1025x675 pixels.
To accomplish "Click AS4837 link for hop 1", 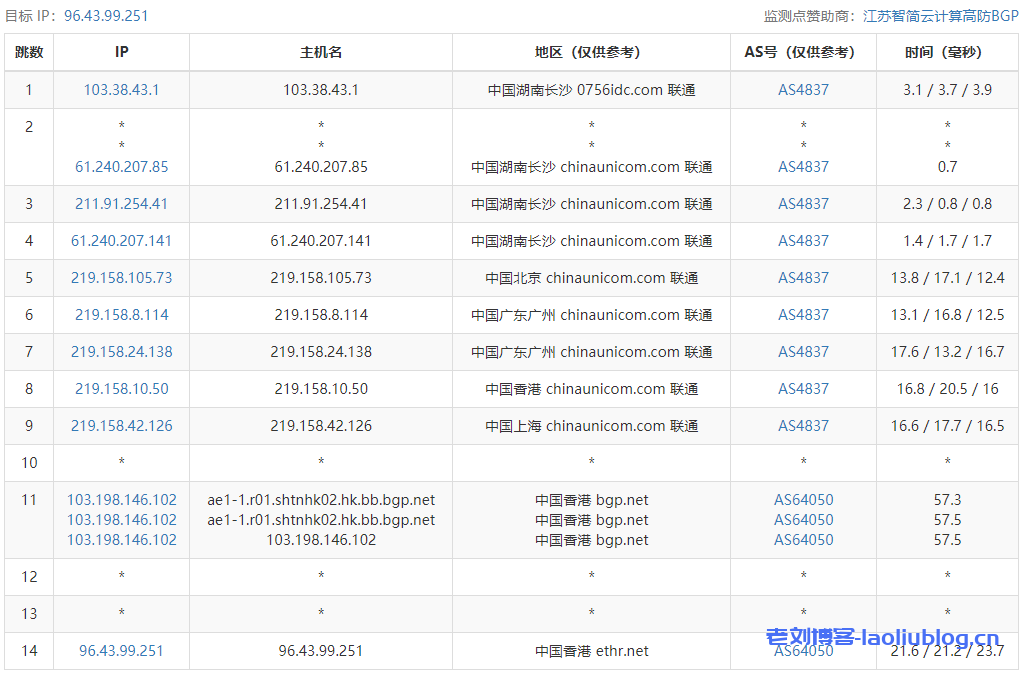I will (803, 90).
